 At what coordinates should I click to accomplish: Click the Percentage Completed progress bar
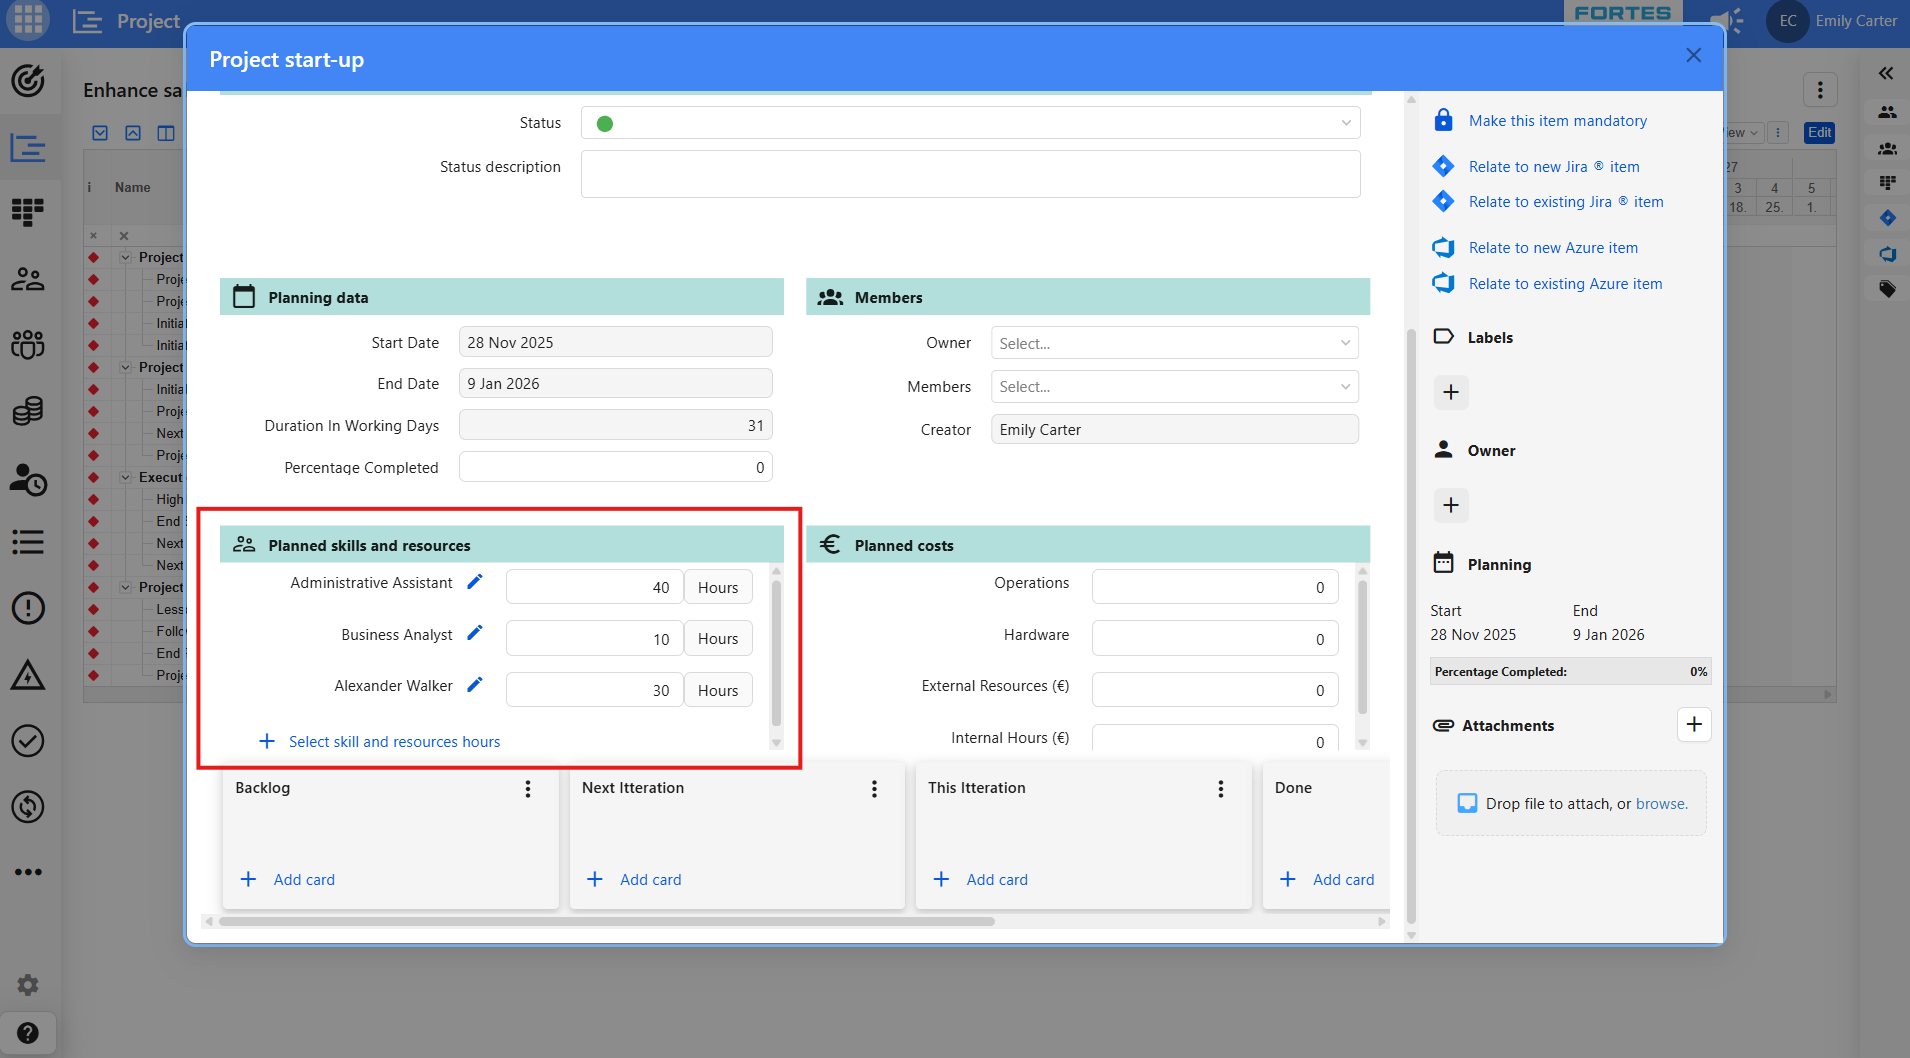(x=1570, y=671)
